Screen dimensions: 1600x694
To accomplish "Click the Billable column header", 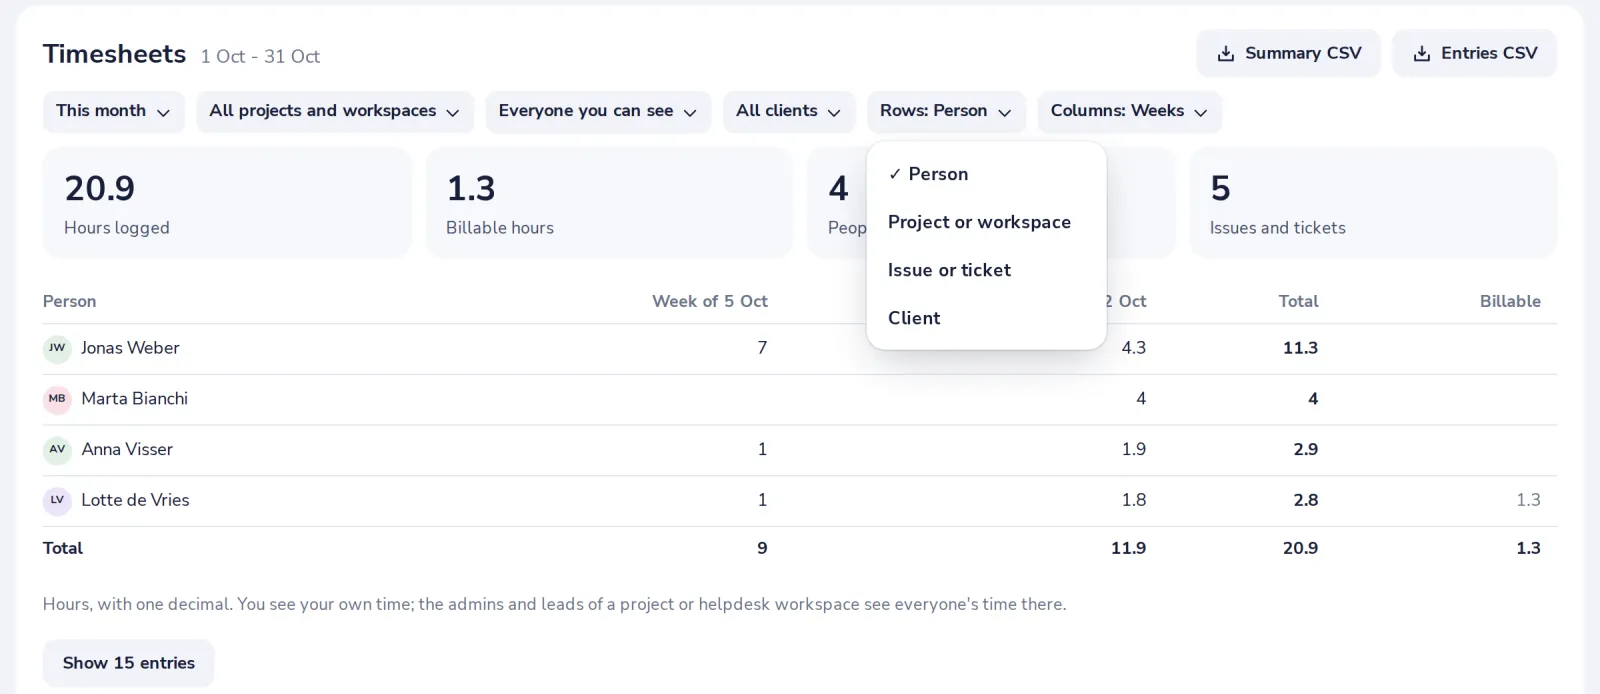I will click(x=1510, y=301).
